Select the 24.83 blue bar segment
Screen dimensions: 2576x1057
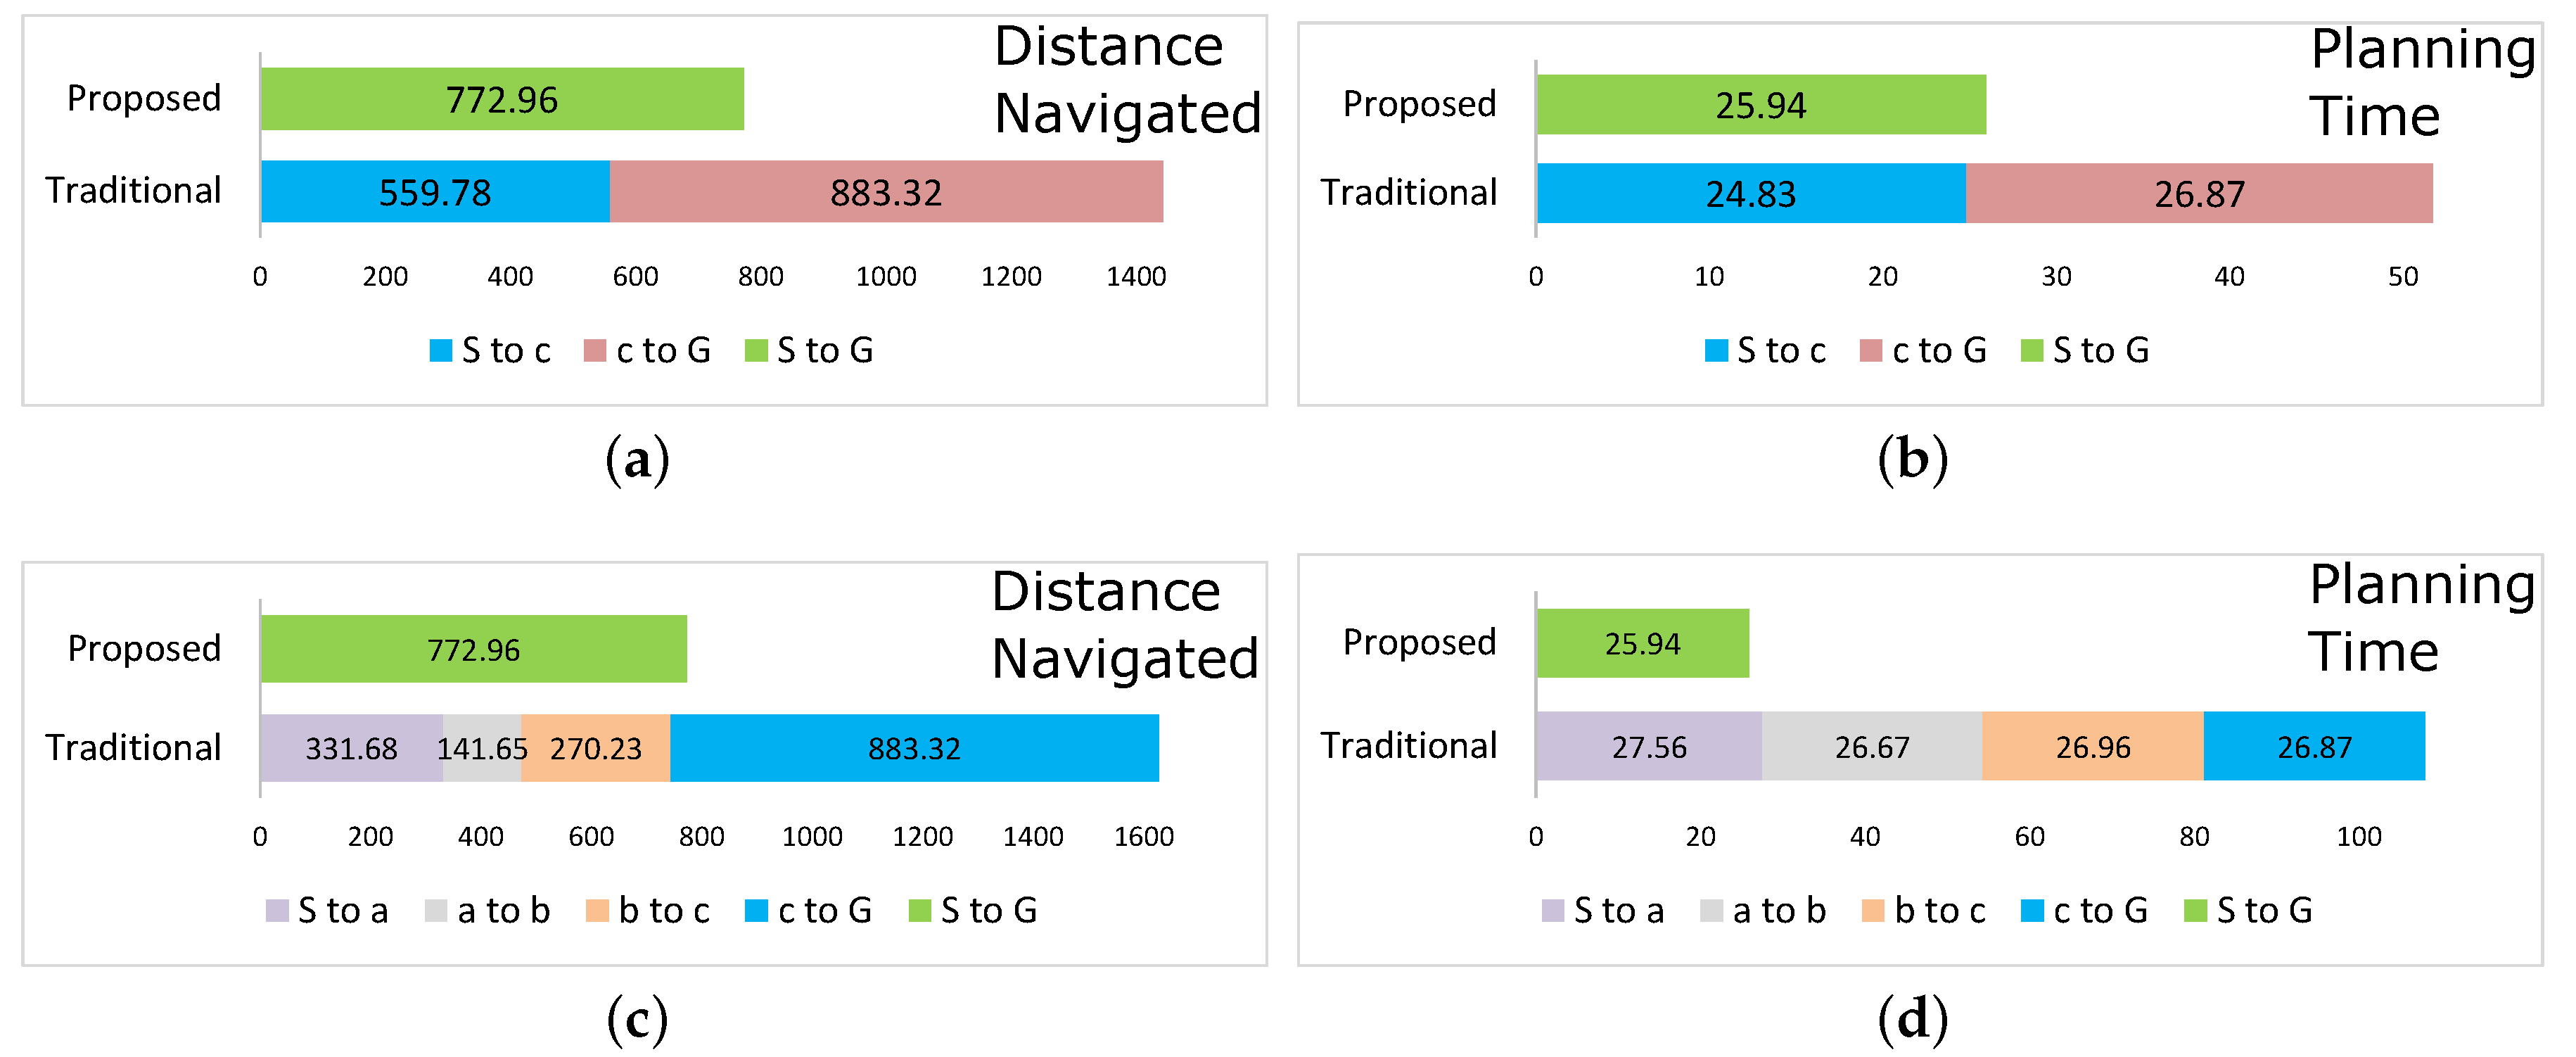(x=1750, y=193)
